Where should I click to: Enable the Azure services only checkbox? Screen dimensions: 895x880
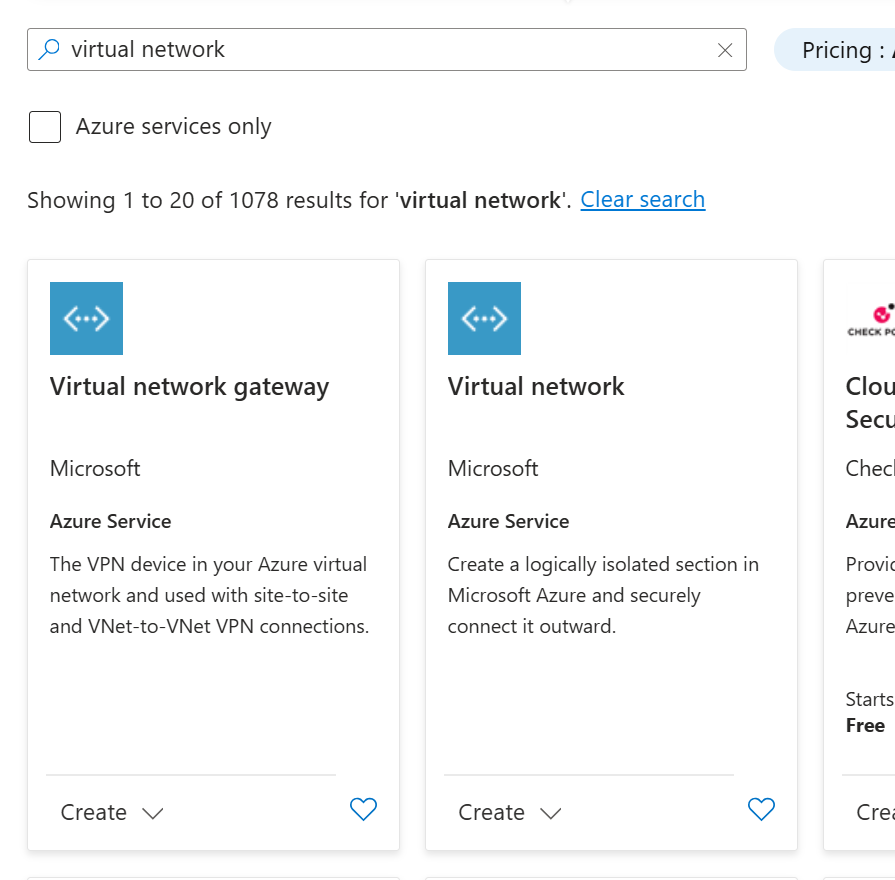pyautogui.click(x=45, y=127)
